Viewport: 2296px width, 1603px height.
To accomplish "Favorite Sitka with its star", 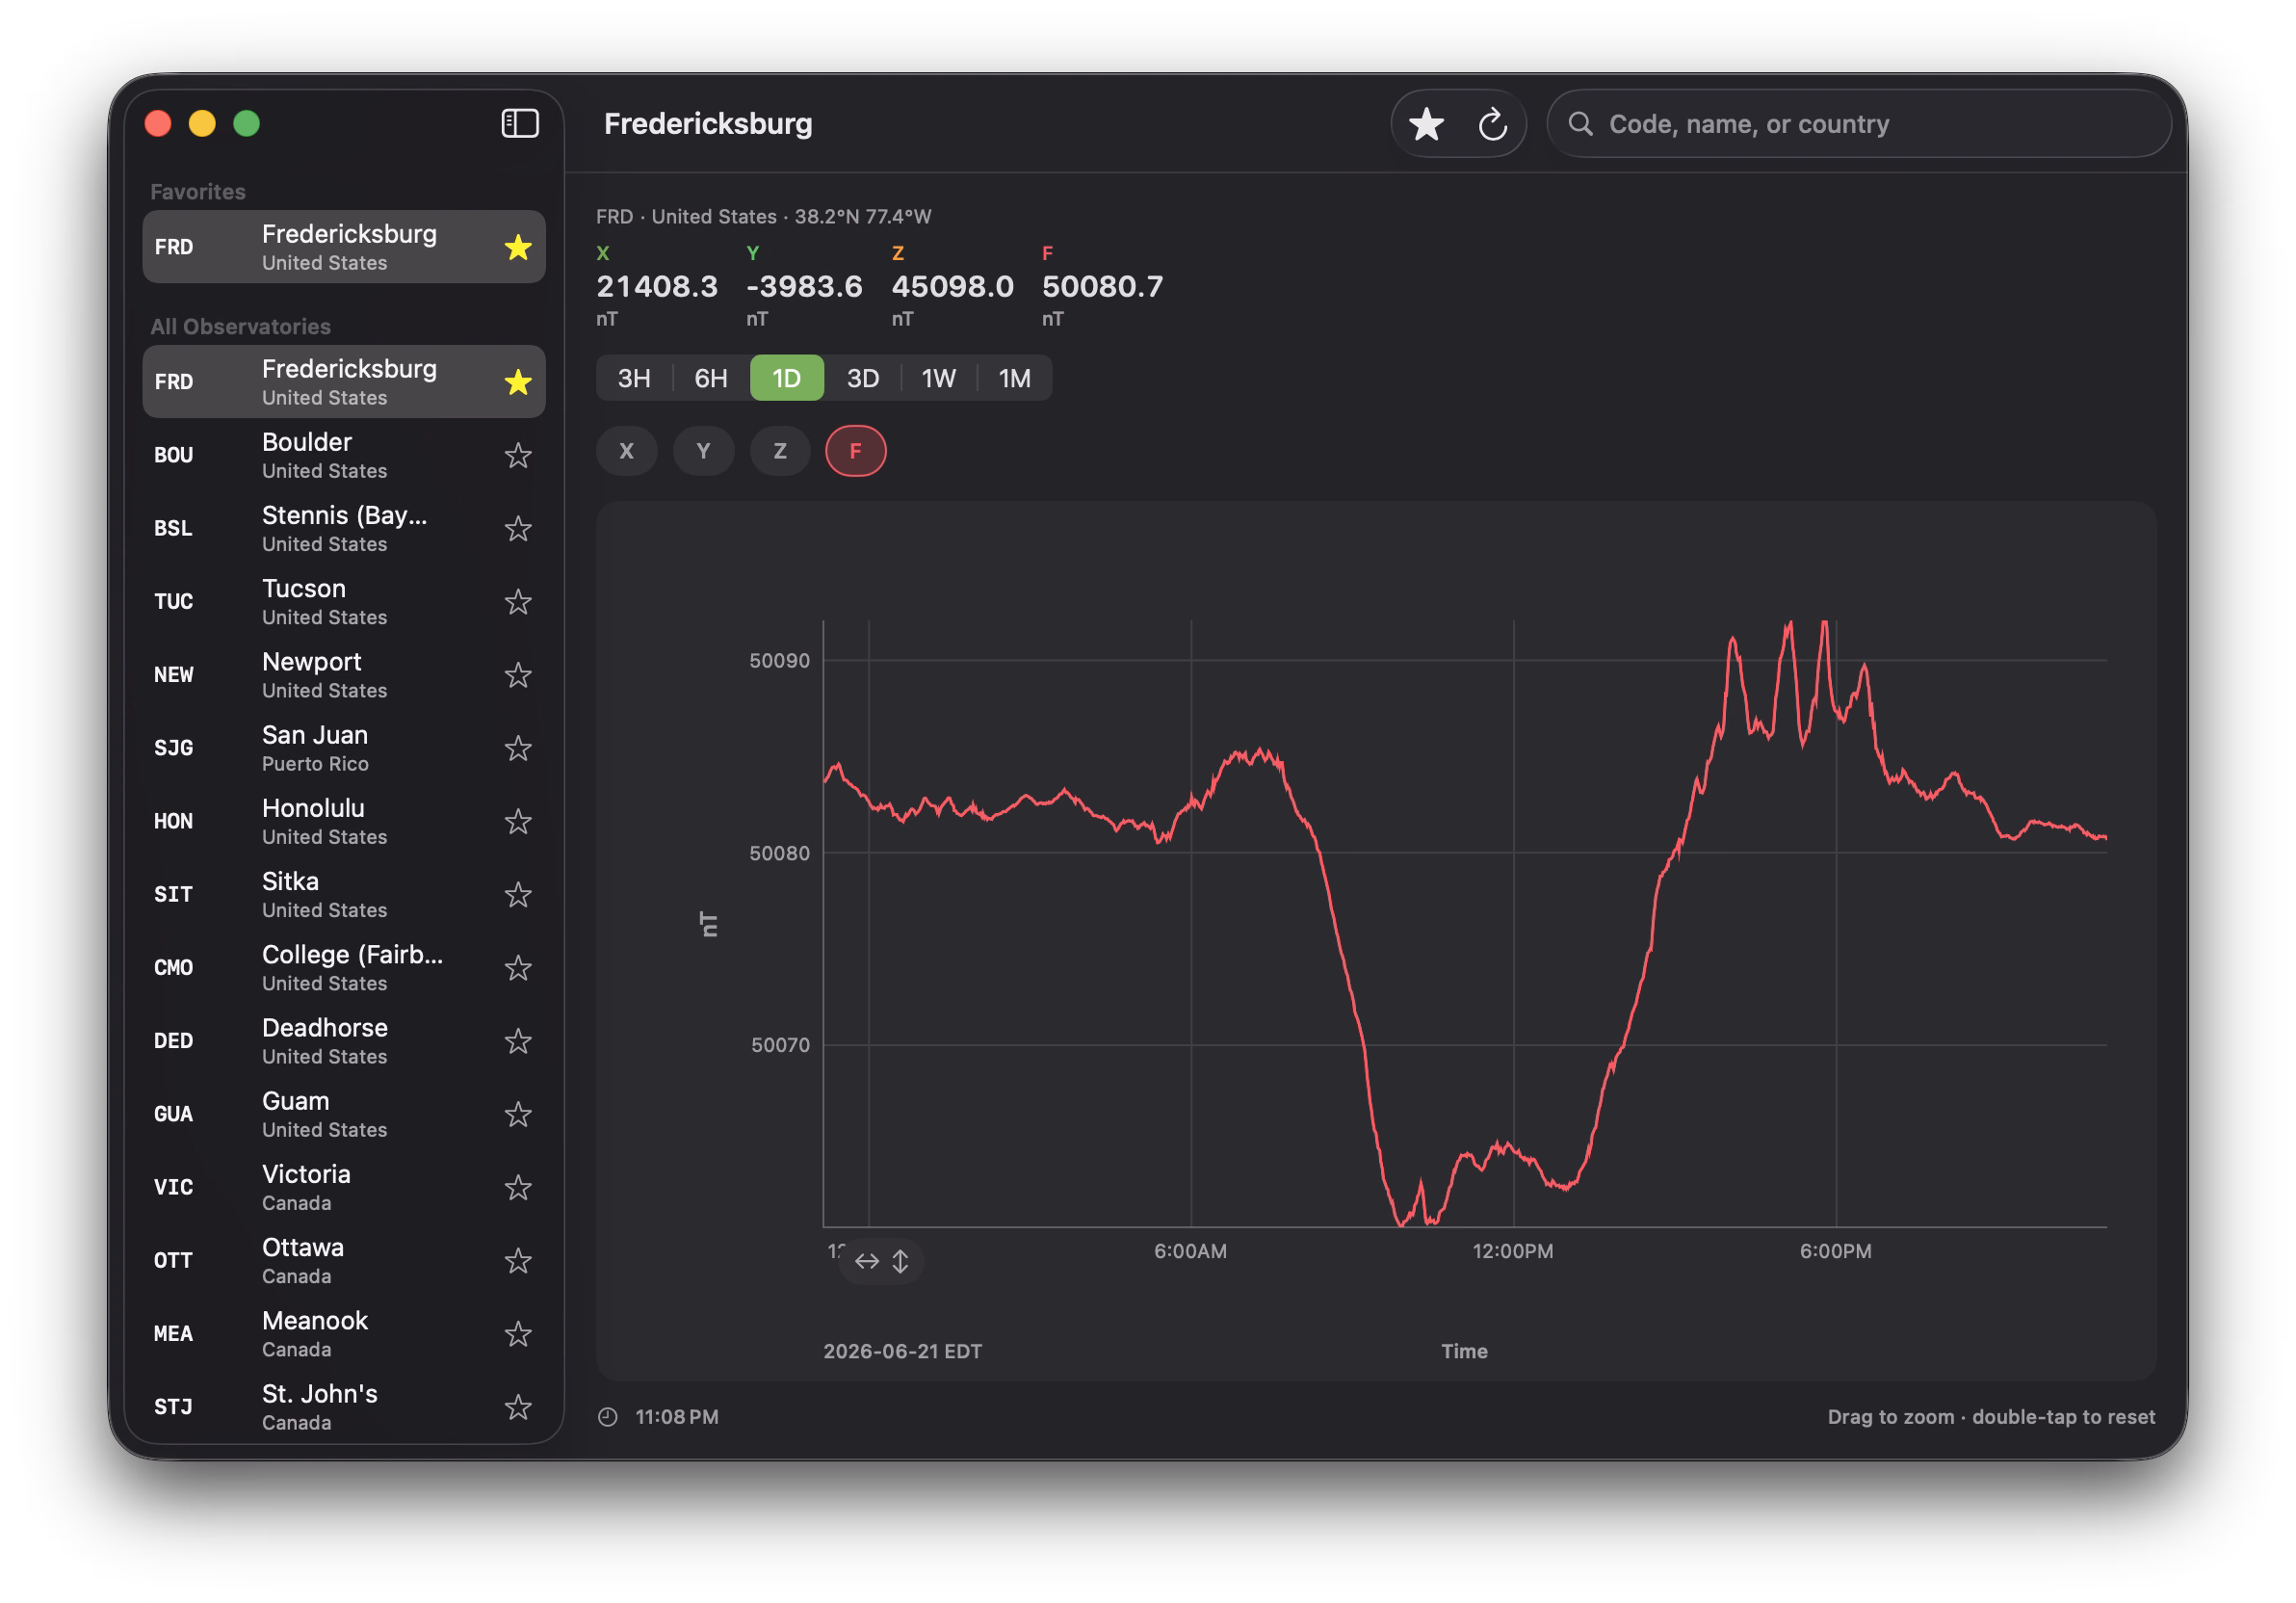I will click(518, 895).
